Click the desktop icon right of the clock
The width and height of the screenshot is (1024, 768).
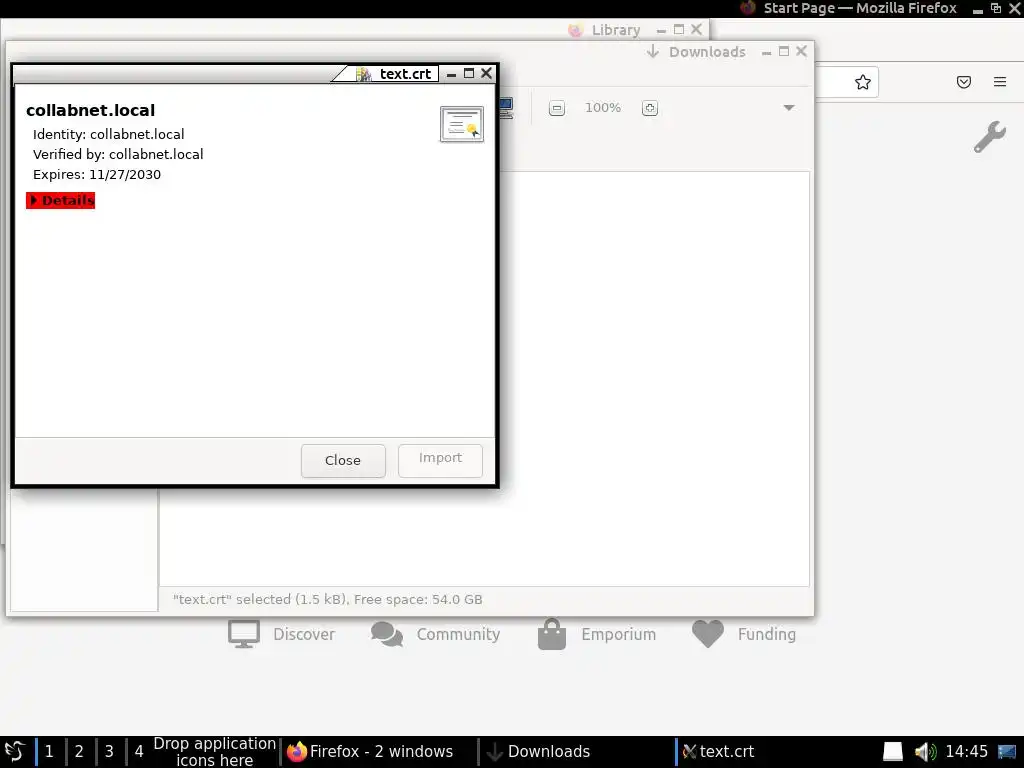[x=1007, y=752]
